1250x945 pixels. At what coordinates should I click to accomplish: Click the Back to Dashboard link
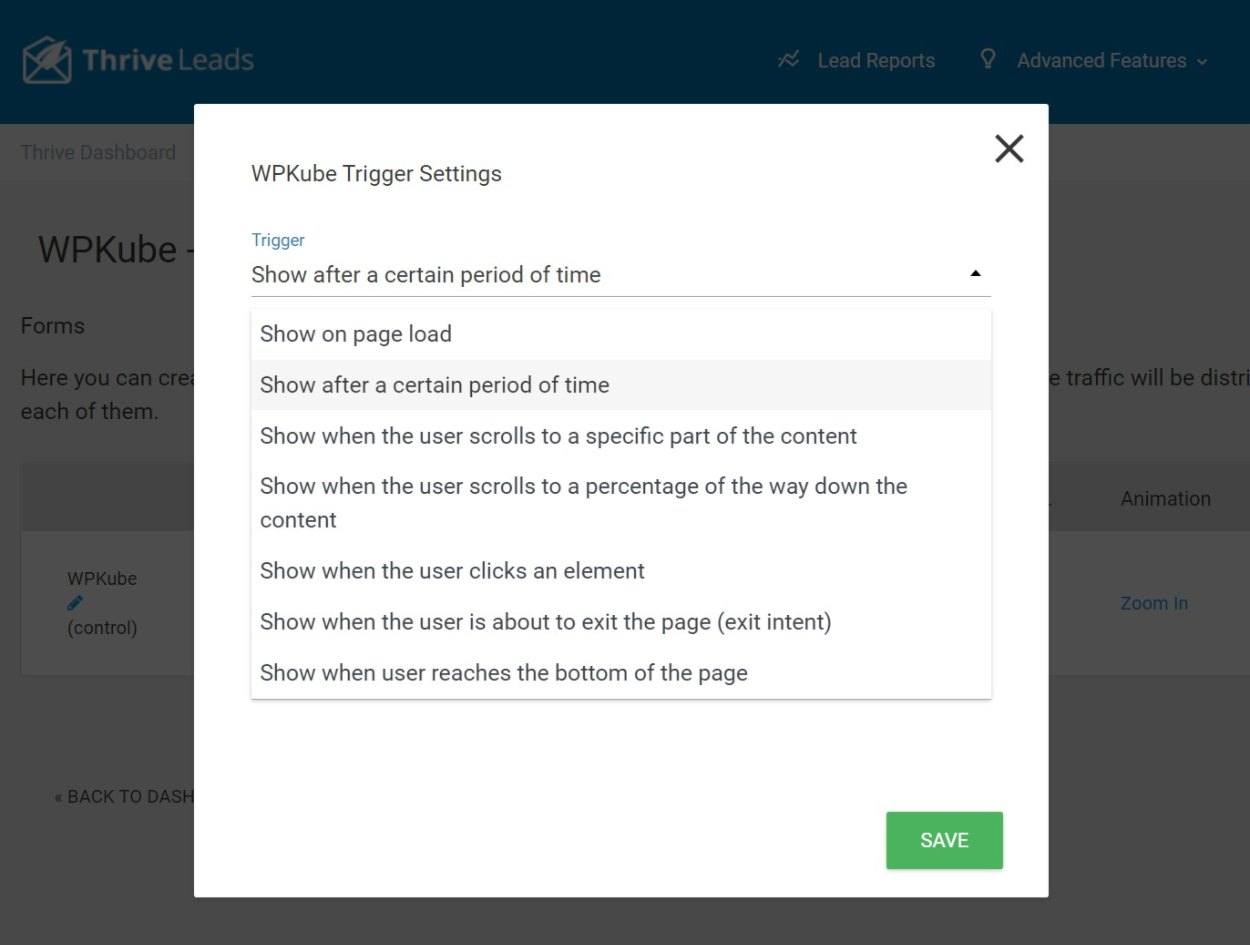124,797
